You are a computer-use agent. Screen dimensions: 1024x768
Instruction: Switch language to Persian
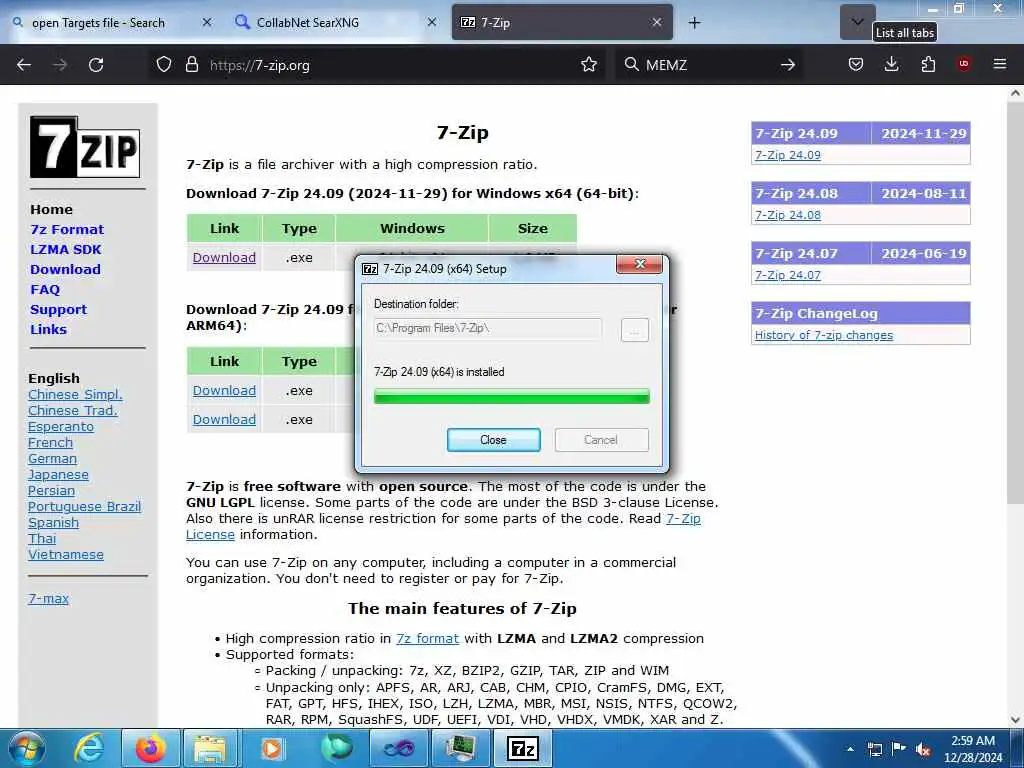(x=51, y=490)
